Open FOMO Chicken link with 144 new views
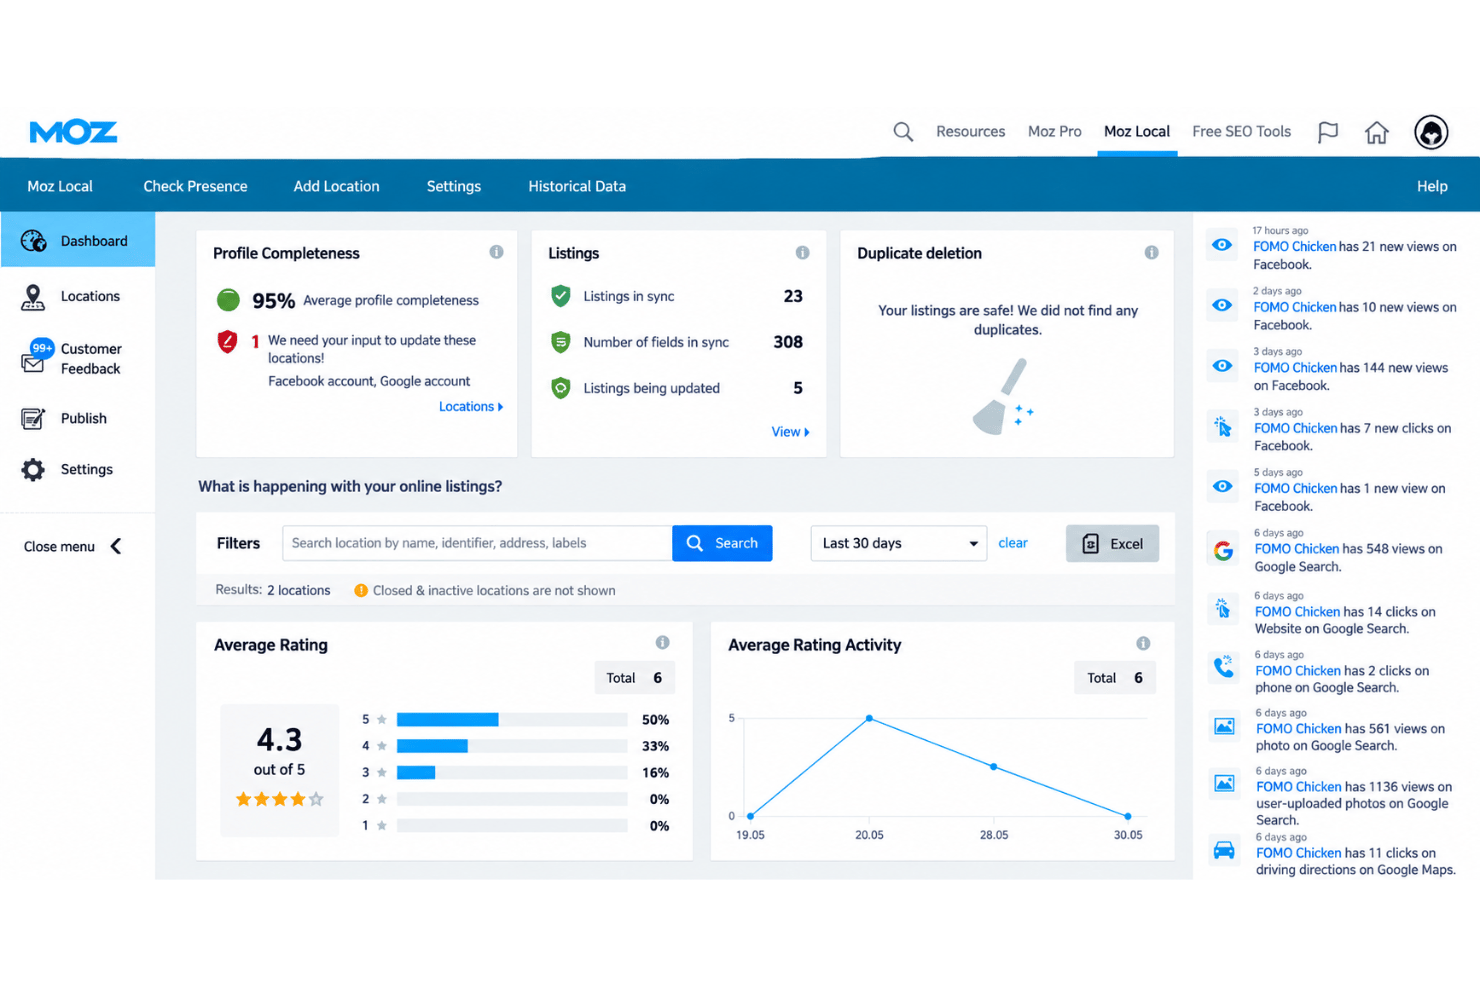The height and width of the screenshot is (987, 1480). click(1295, 368)
